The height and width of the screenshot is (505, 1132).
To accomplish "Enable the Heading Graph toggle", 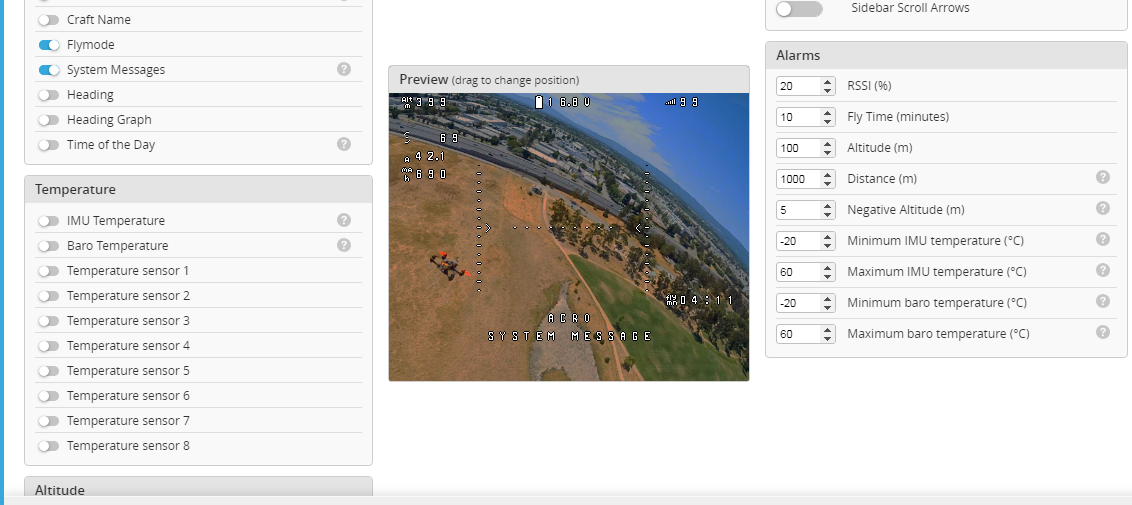I will [x=48, y=120].
